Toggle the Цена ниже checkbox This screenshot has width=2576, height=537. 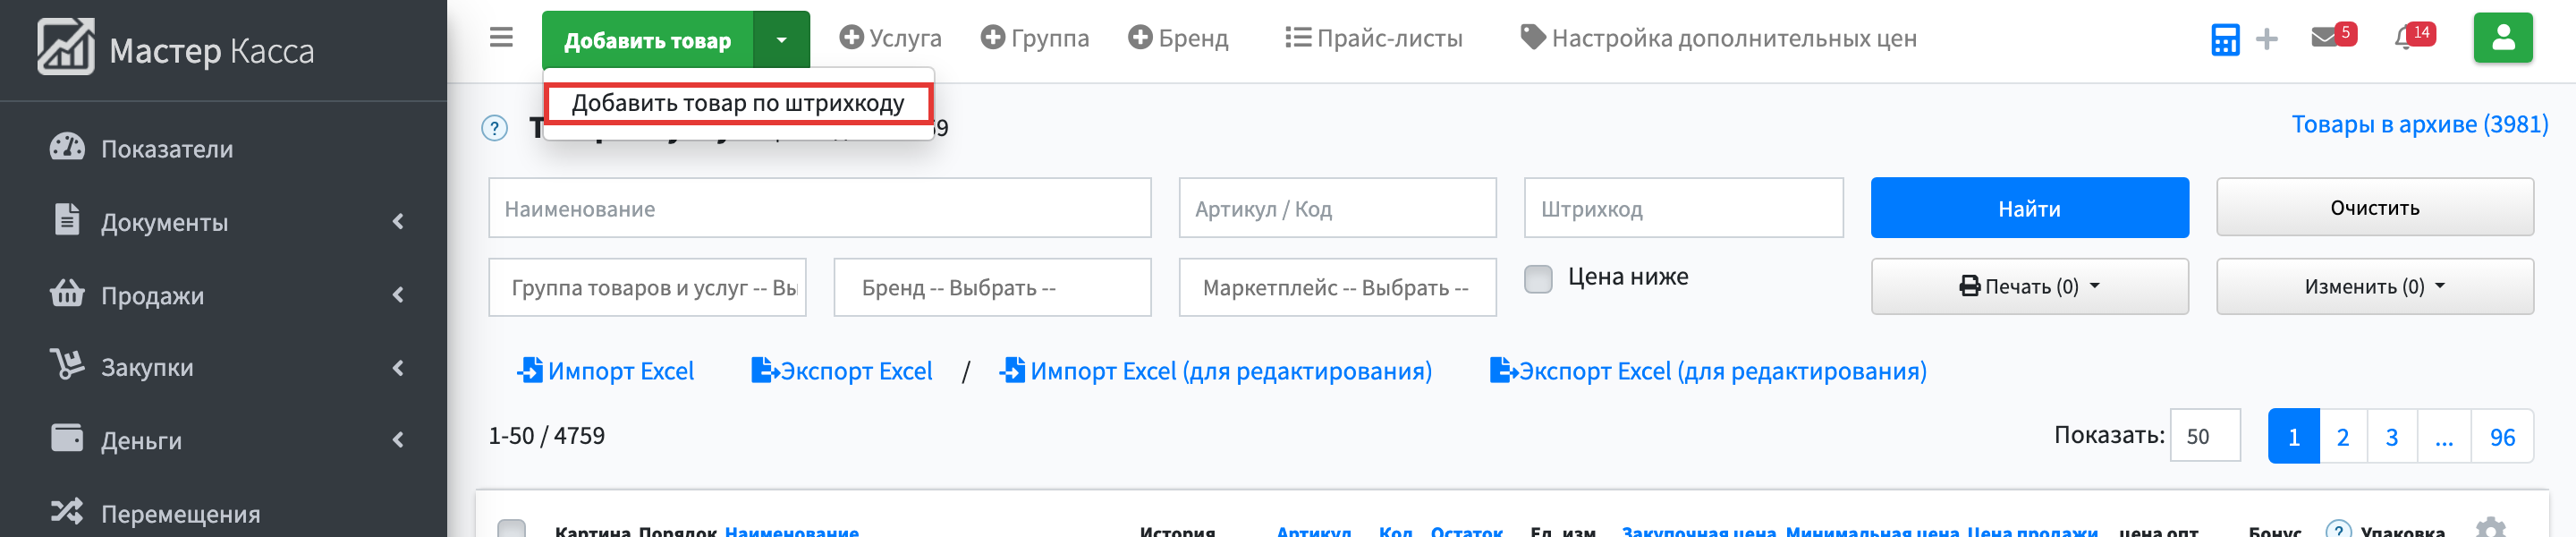(1538, 278)
